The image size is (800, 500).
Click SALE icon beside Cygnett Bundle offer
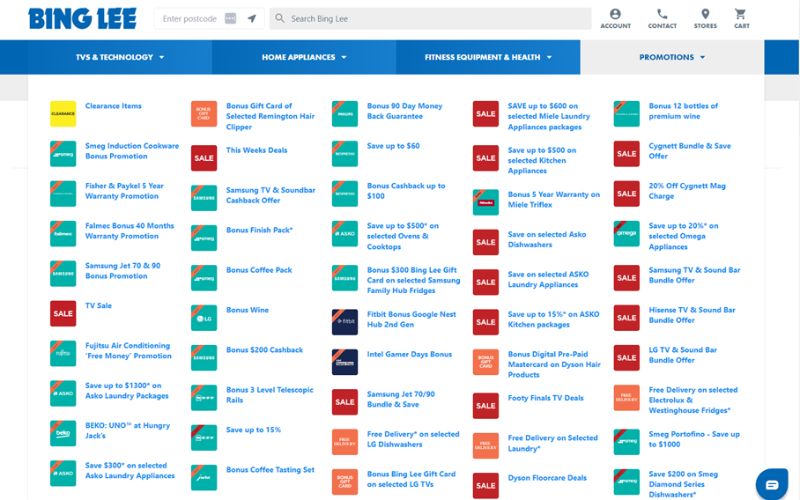click(x=626, y=154)
